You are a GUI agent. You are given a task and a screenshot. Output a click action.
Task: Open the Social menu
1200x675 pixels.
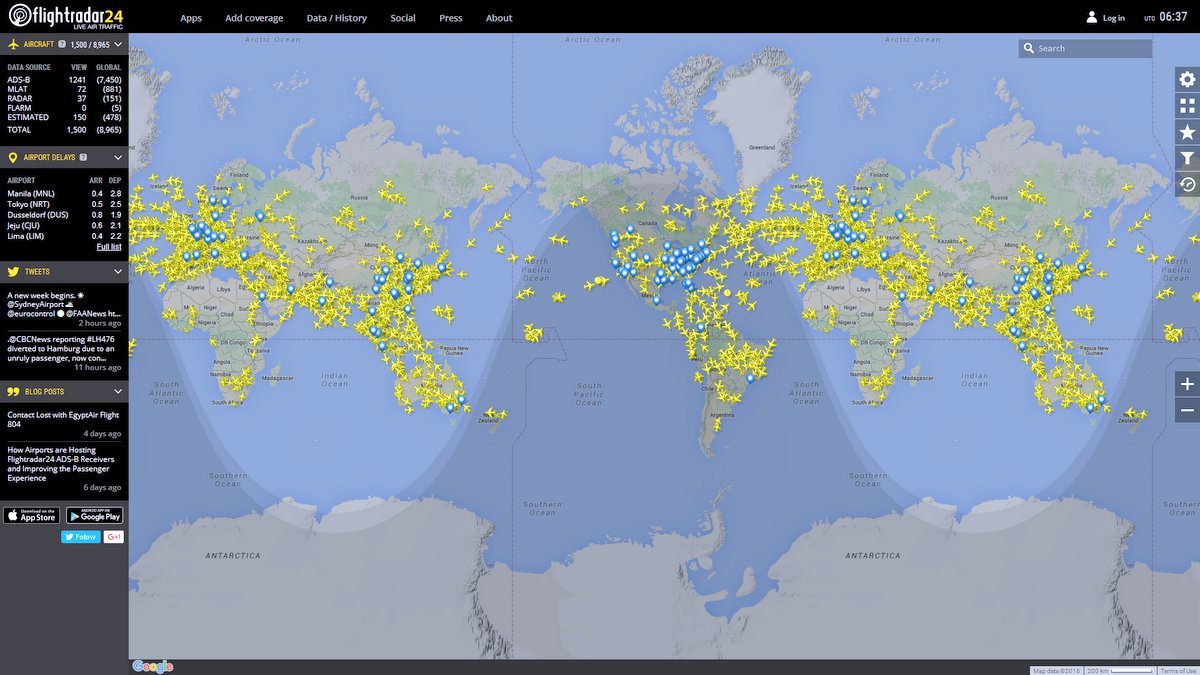403,18
